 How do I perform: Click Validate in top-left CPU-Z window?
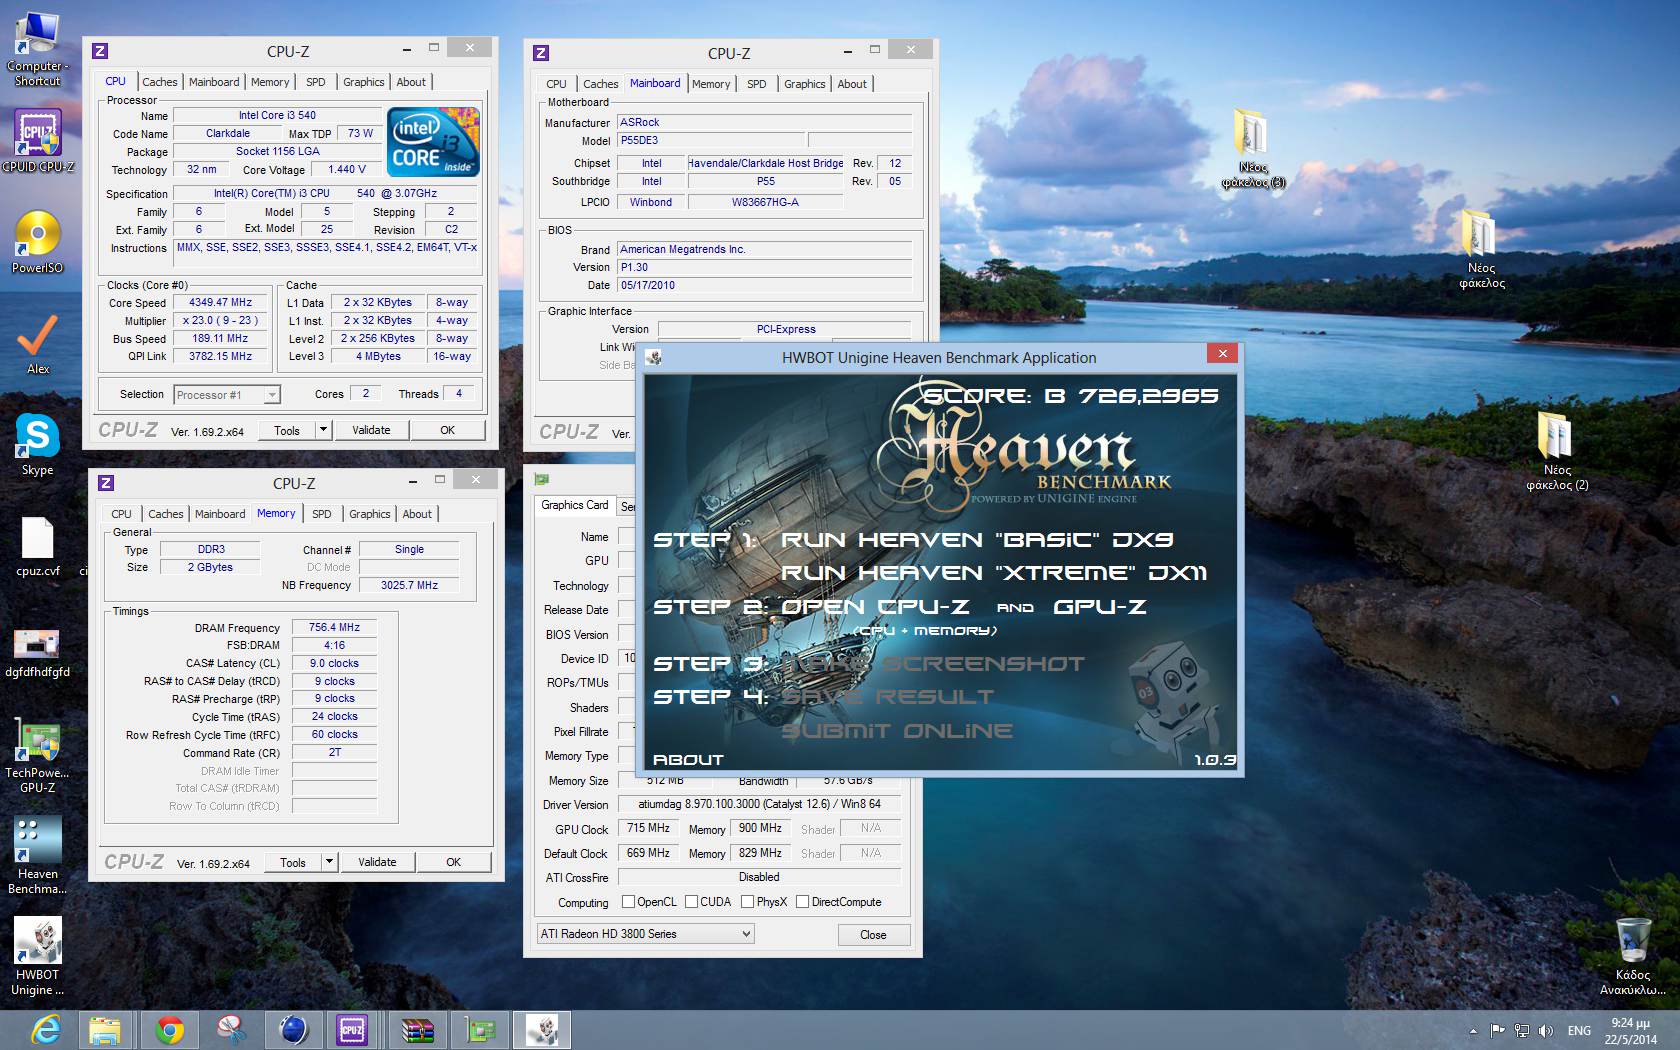[x=371, y=430]
